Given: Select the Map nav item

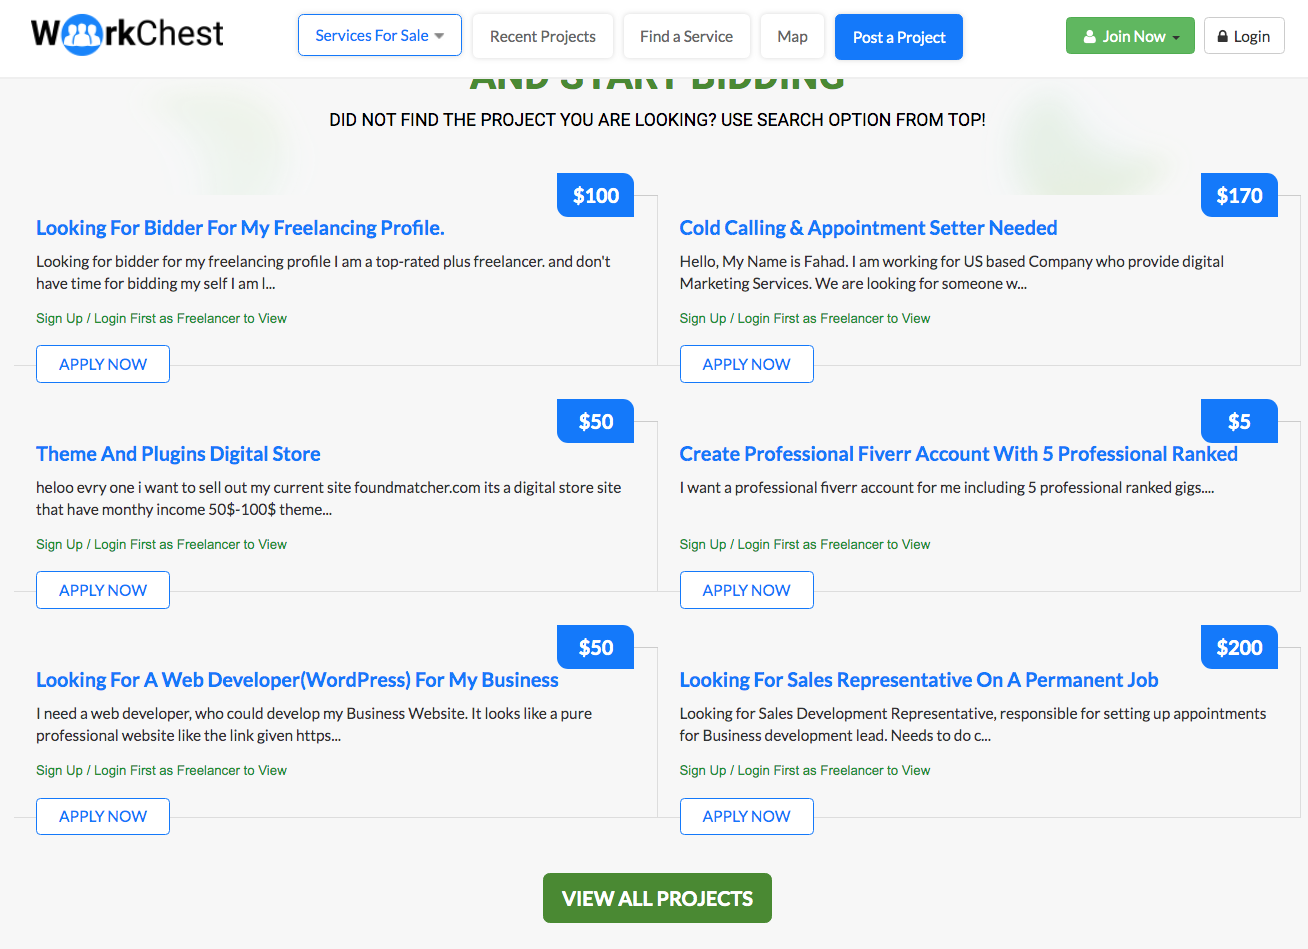Looking at the screenshot, I should point(792,37).
